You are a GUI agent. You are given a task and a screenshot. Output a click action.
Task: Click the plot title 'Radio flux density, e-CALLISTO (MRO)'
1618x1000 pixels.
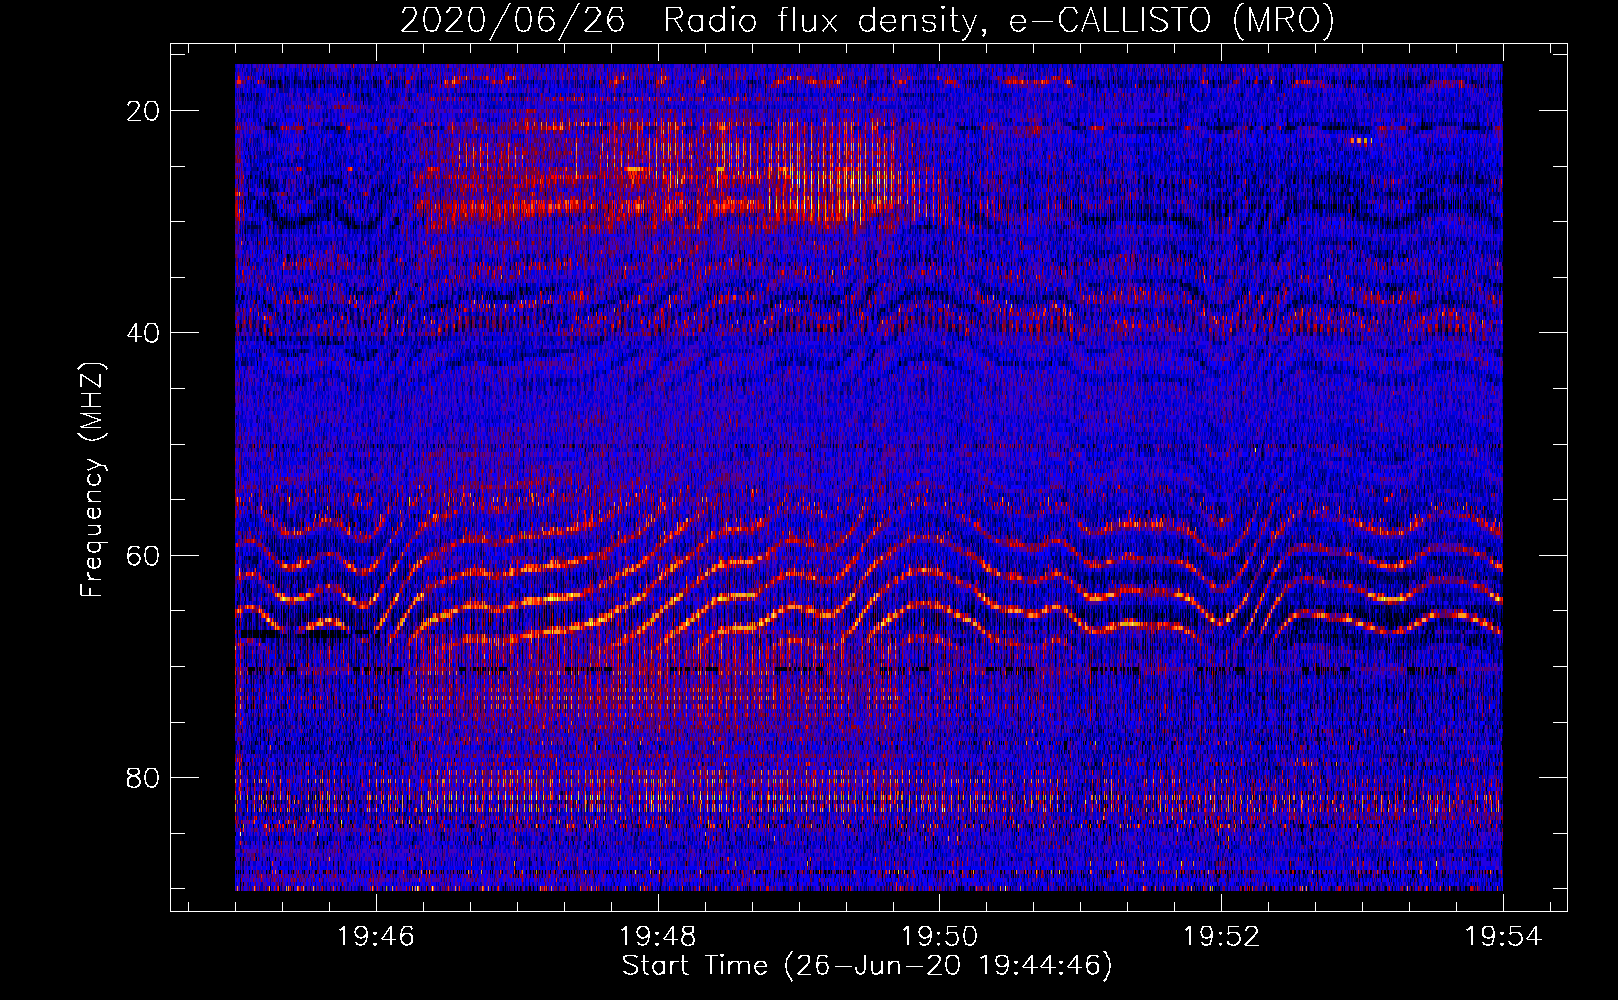pos(998,20)
